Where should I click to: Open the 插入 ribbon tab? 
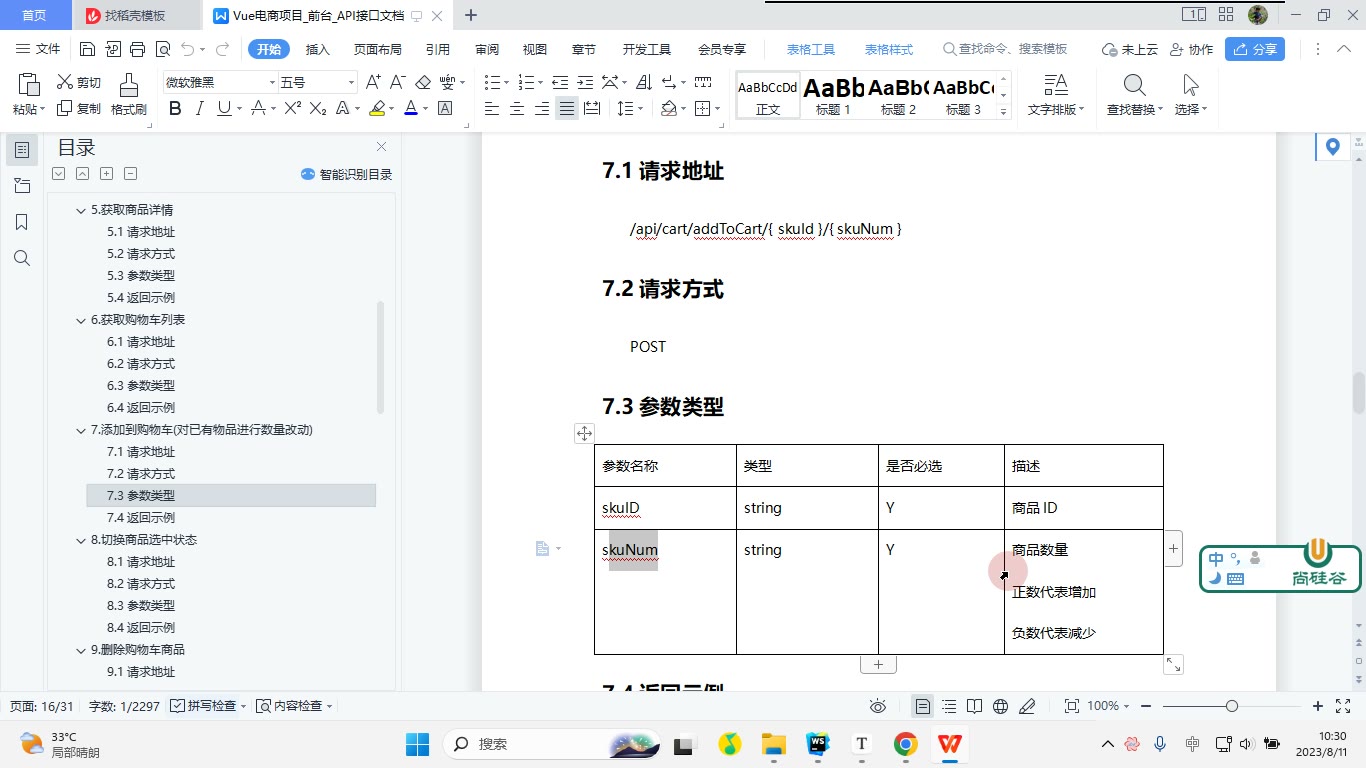click(x=317, y=49)
